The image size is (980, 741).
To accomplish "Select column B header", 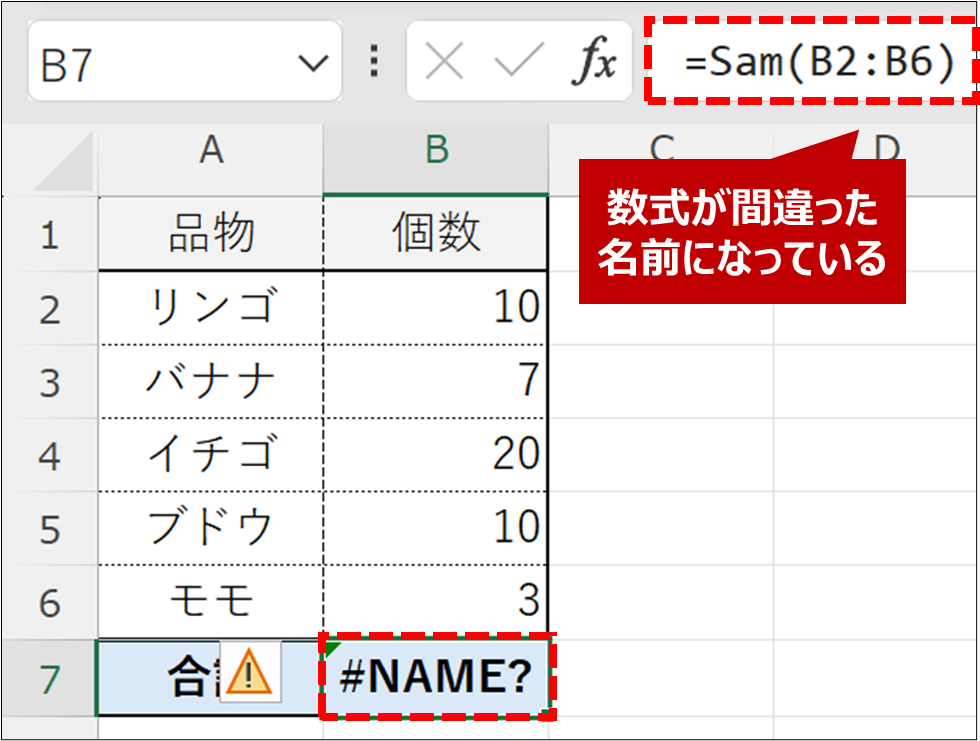I will (435, 150).
